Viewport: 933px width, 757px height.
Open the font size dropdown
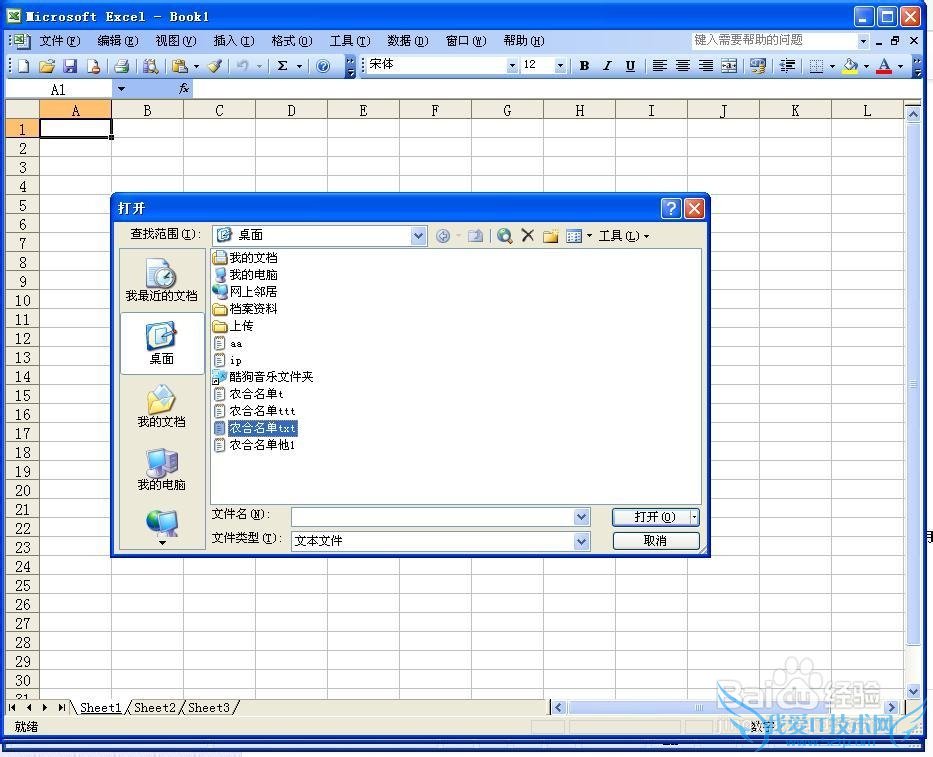point(560,66)
